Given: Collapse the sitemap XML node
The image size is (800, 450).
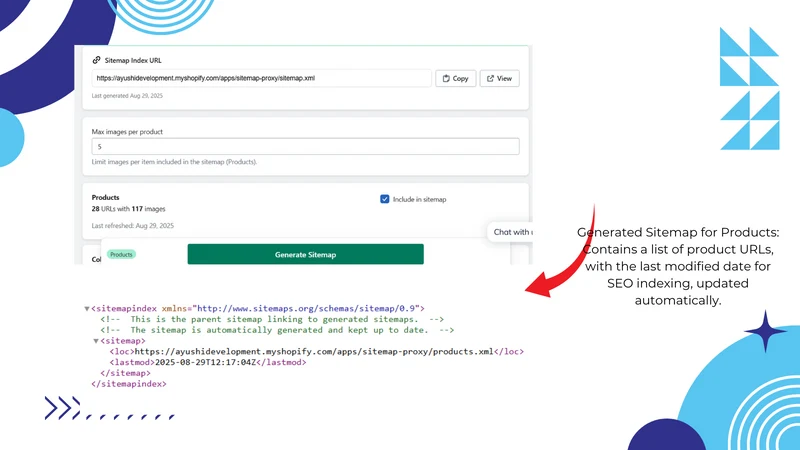Looking at the screenshot, I should point(96,341).
